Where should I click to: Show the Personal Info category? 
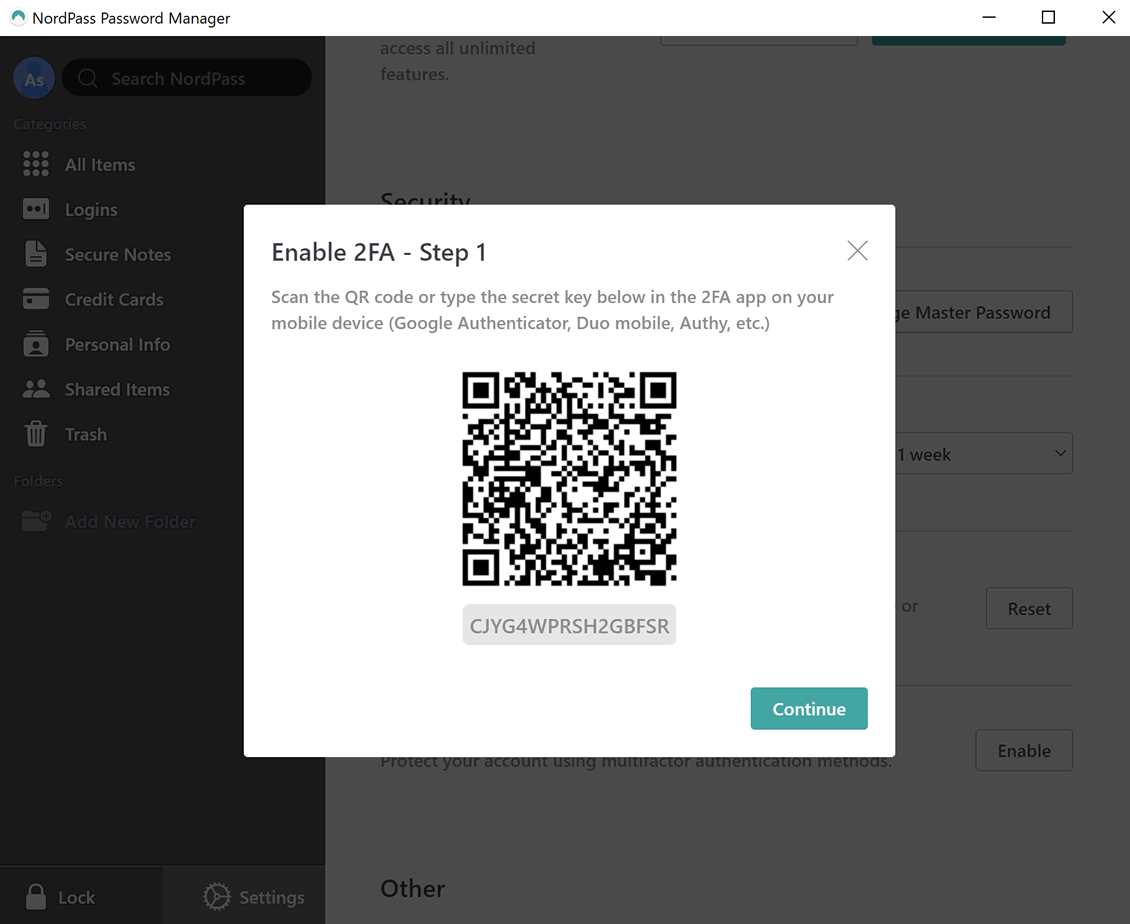(x=117, y=345)
